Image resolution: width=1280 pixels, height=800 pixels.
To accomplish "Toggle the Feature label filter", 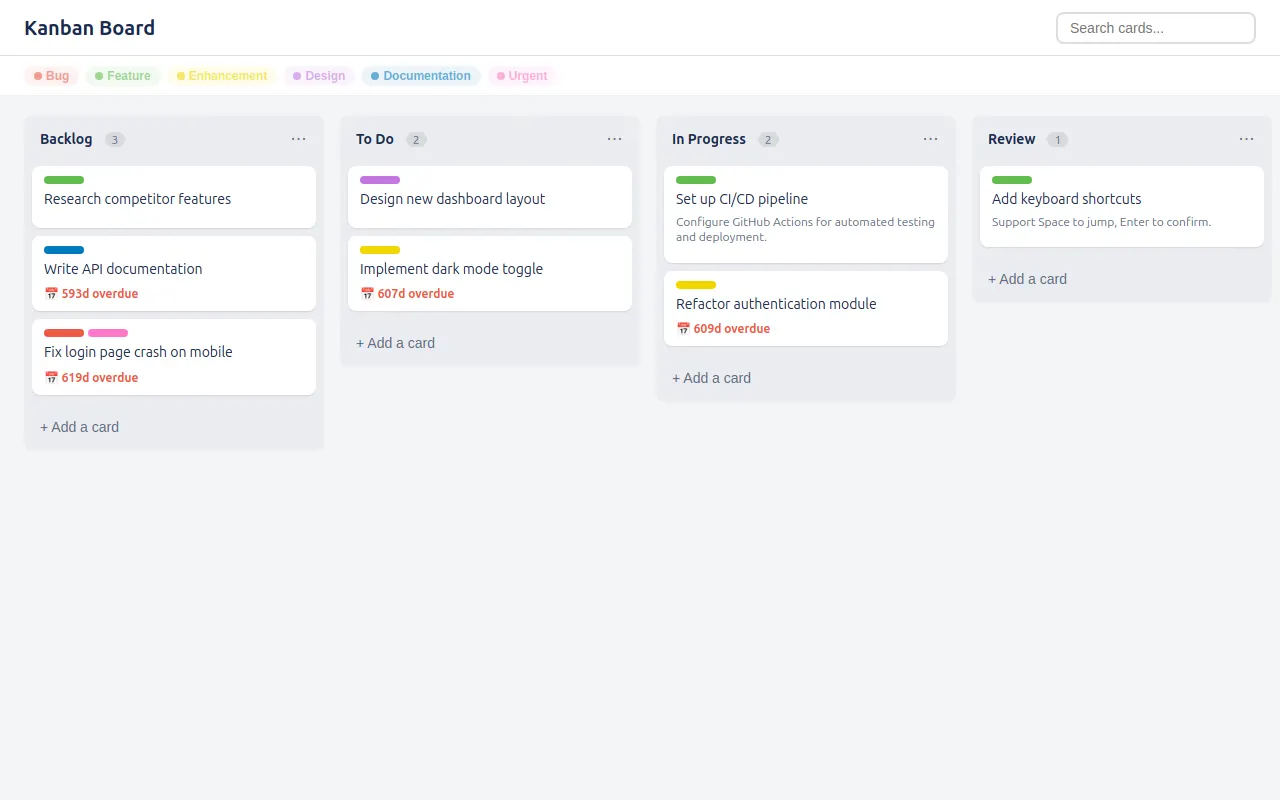I will tap(123, 76).
